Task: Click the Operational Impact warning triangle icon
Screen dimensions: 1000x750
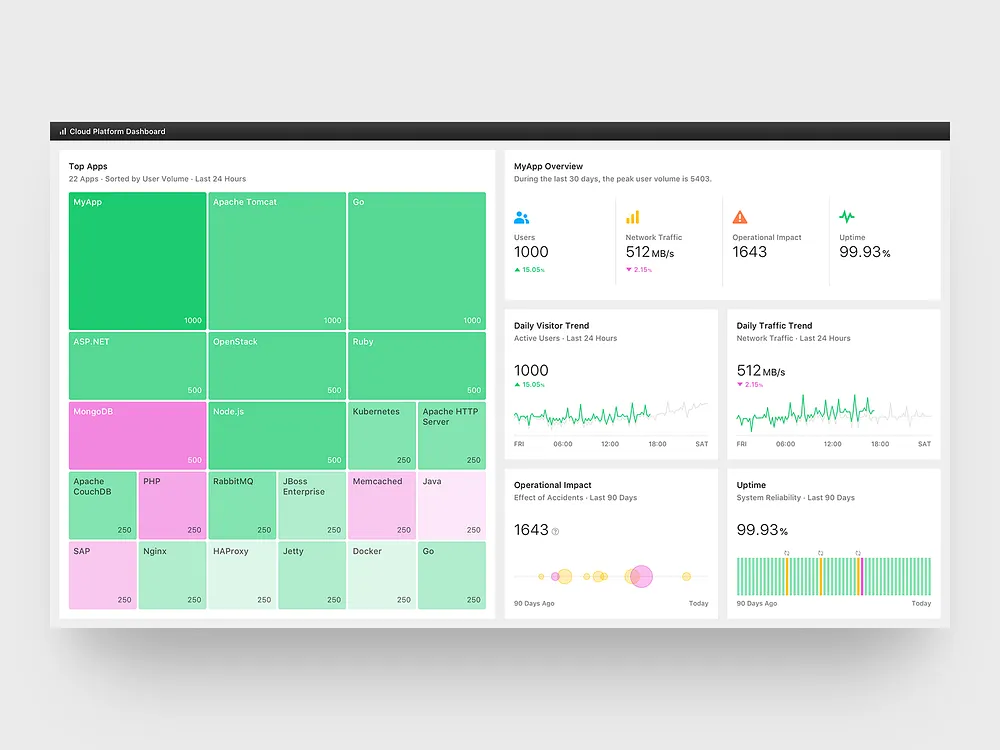Action: [738, 216]
